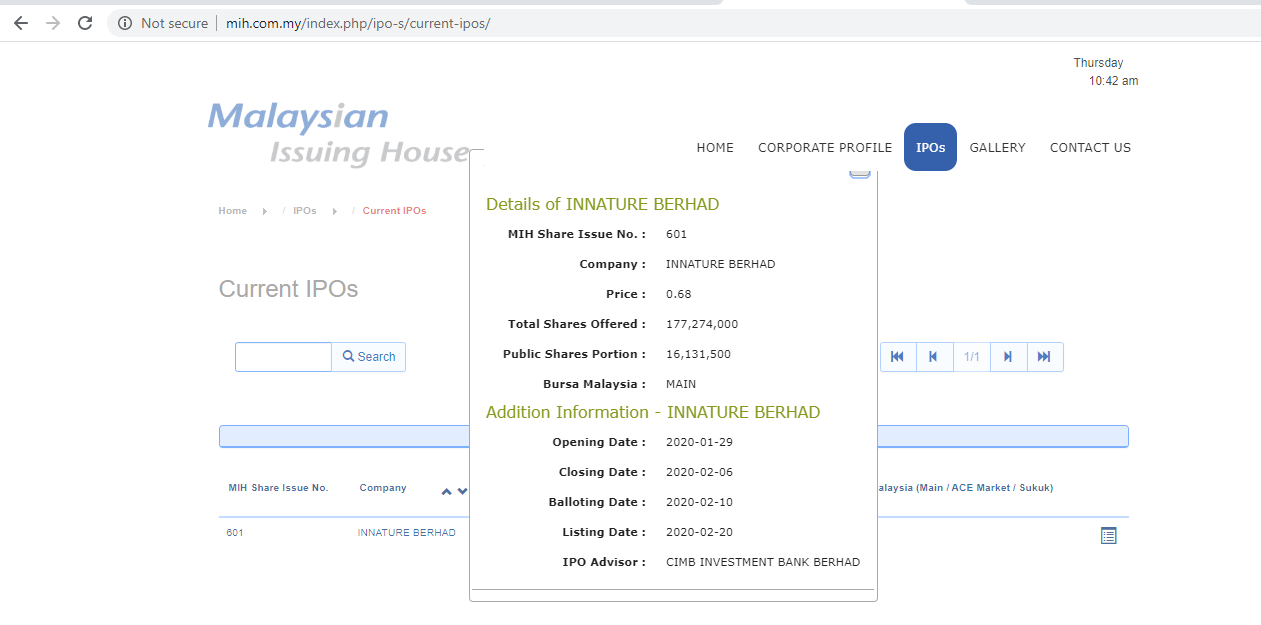This screenshot has height=625, width=1261.
Task: Sort Company column ascending with up arrow
Action: tap(447, 491)
